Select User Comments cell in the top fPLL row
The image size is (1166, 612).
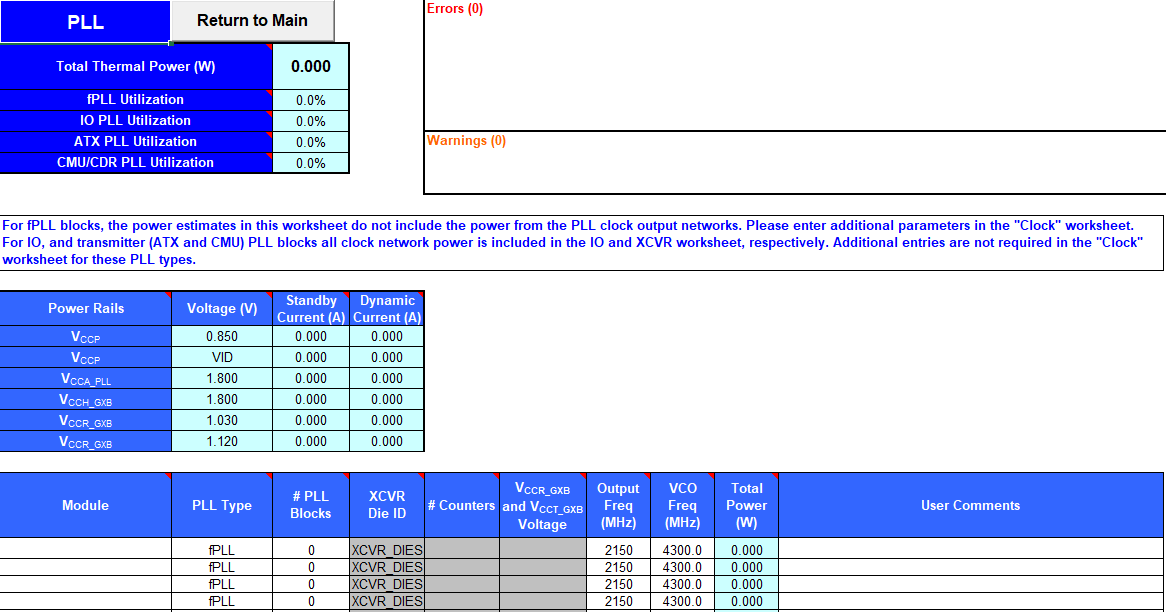pos(970,550)
